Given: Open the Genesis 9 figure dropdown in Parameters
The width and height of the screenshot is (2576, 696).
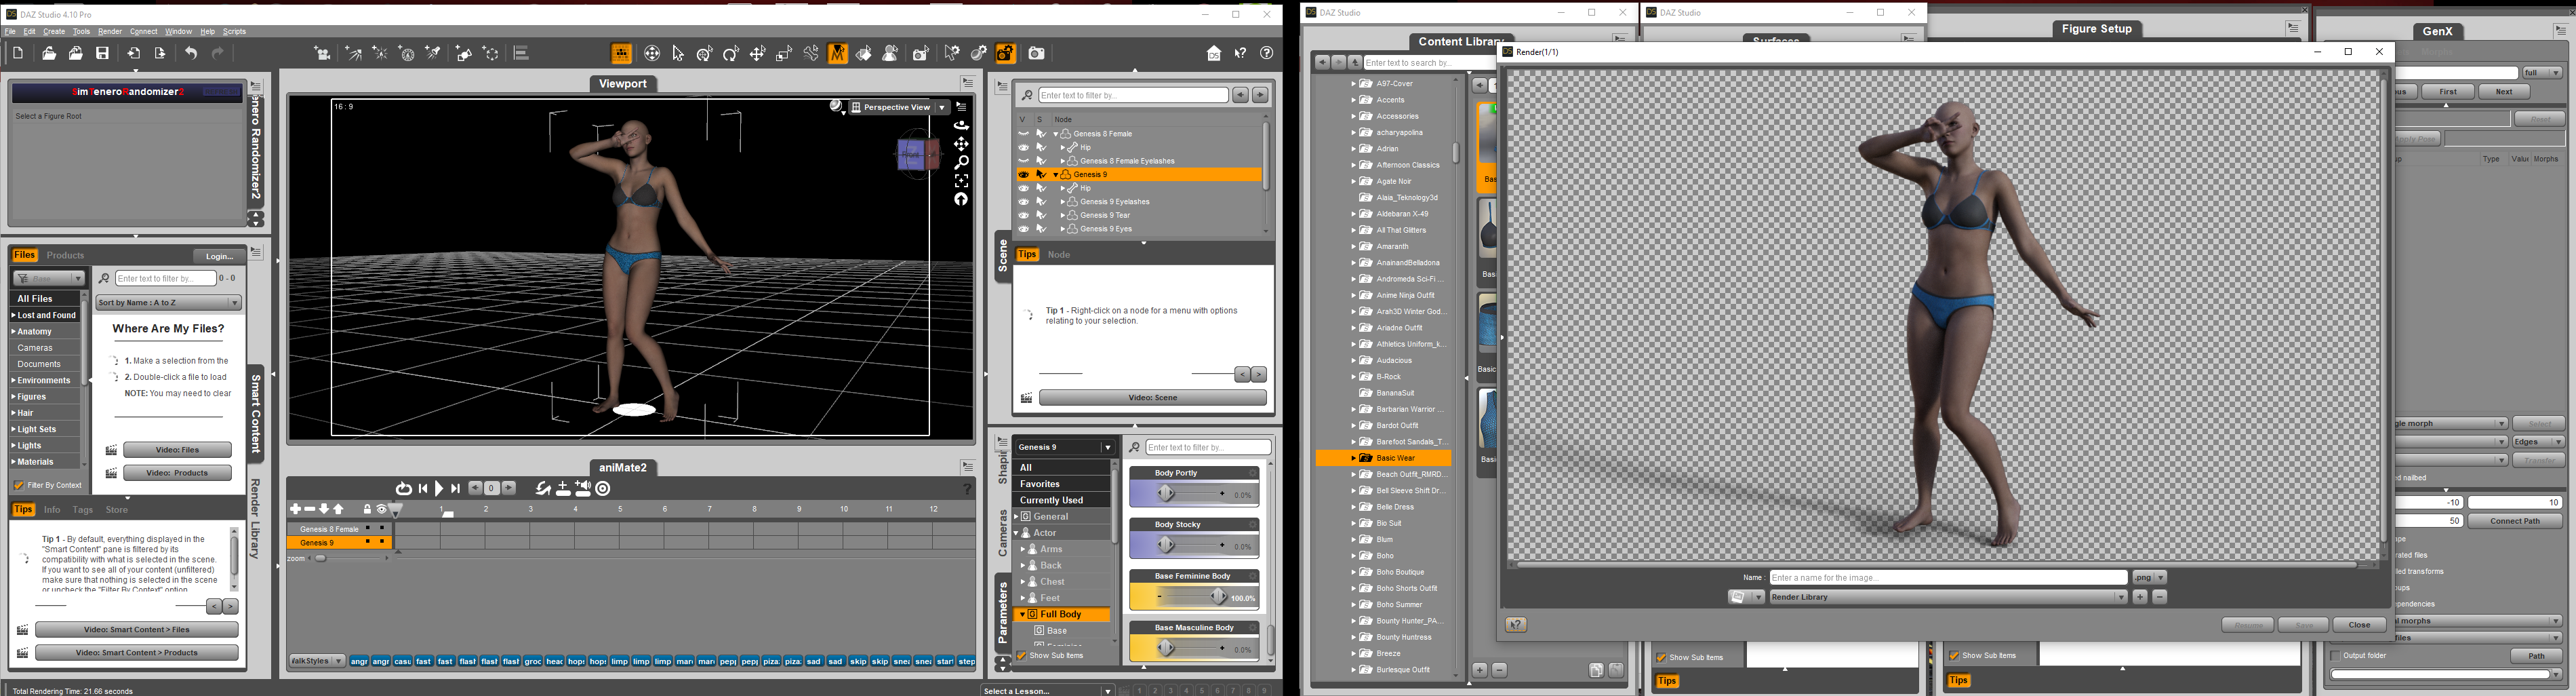Looking at the screenshot, I should pyautogui.click(x=1065, y=447).
